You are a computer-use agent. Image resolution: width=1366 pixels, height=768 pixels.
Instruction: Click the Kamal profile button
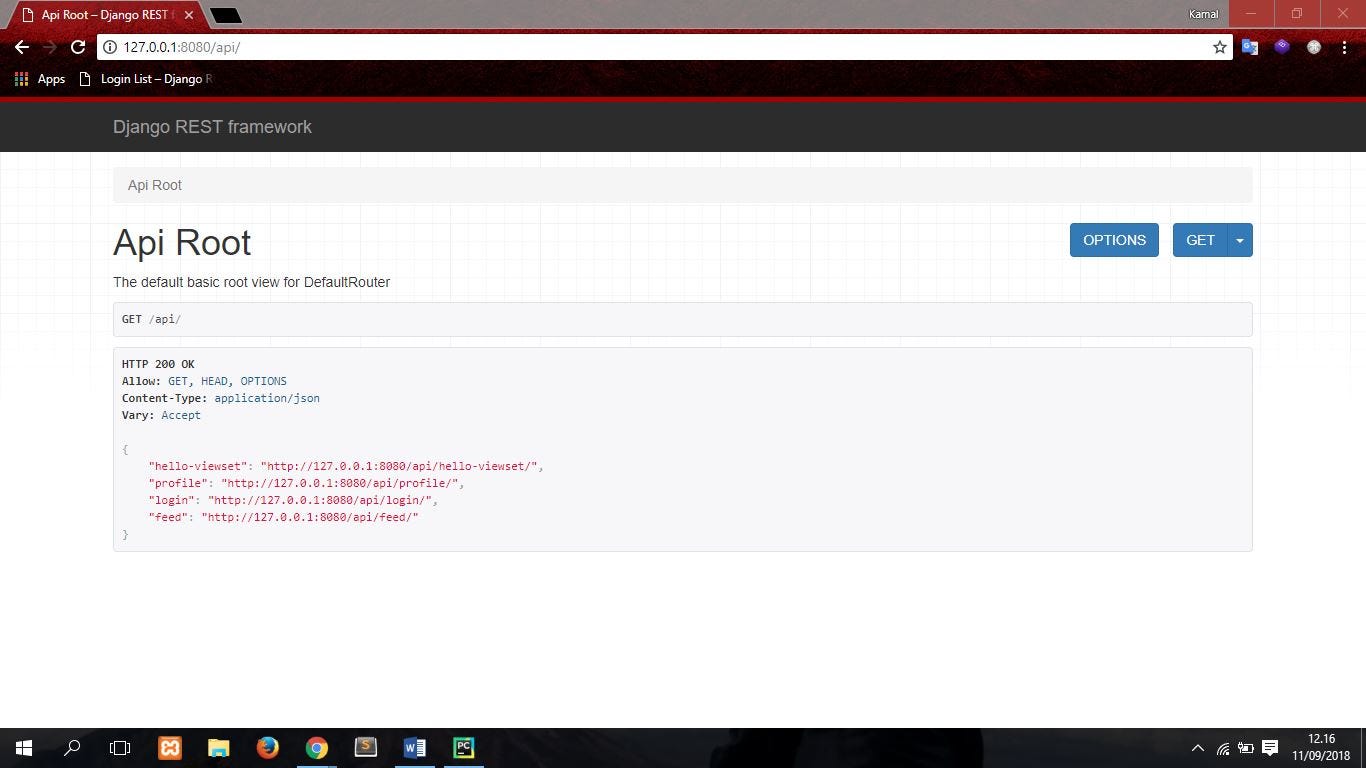(1203, 14)
